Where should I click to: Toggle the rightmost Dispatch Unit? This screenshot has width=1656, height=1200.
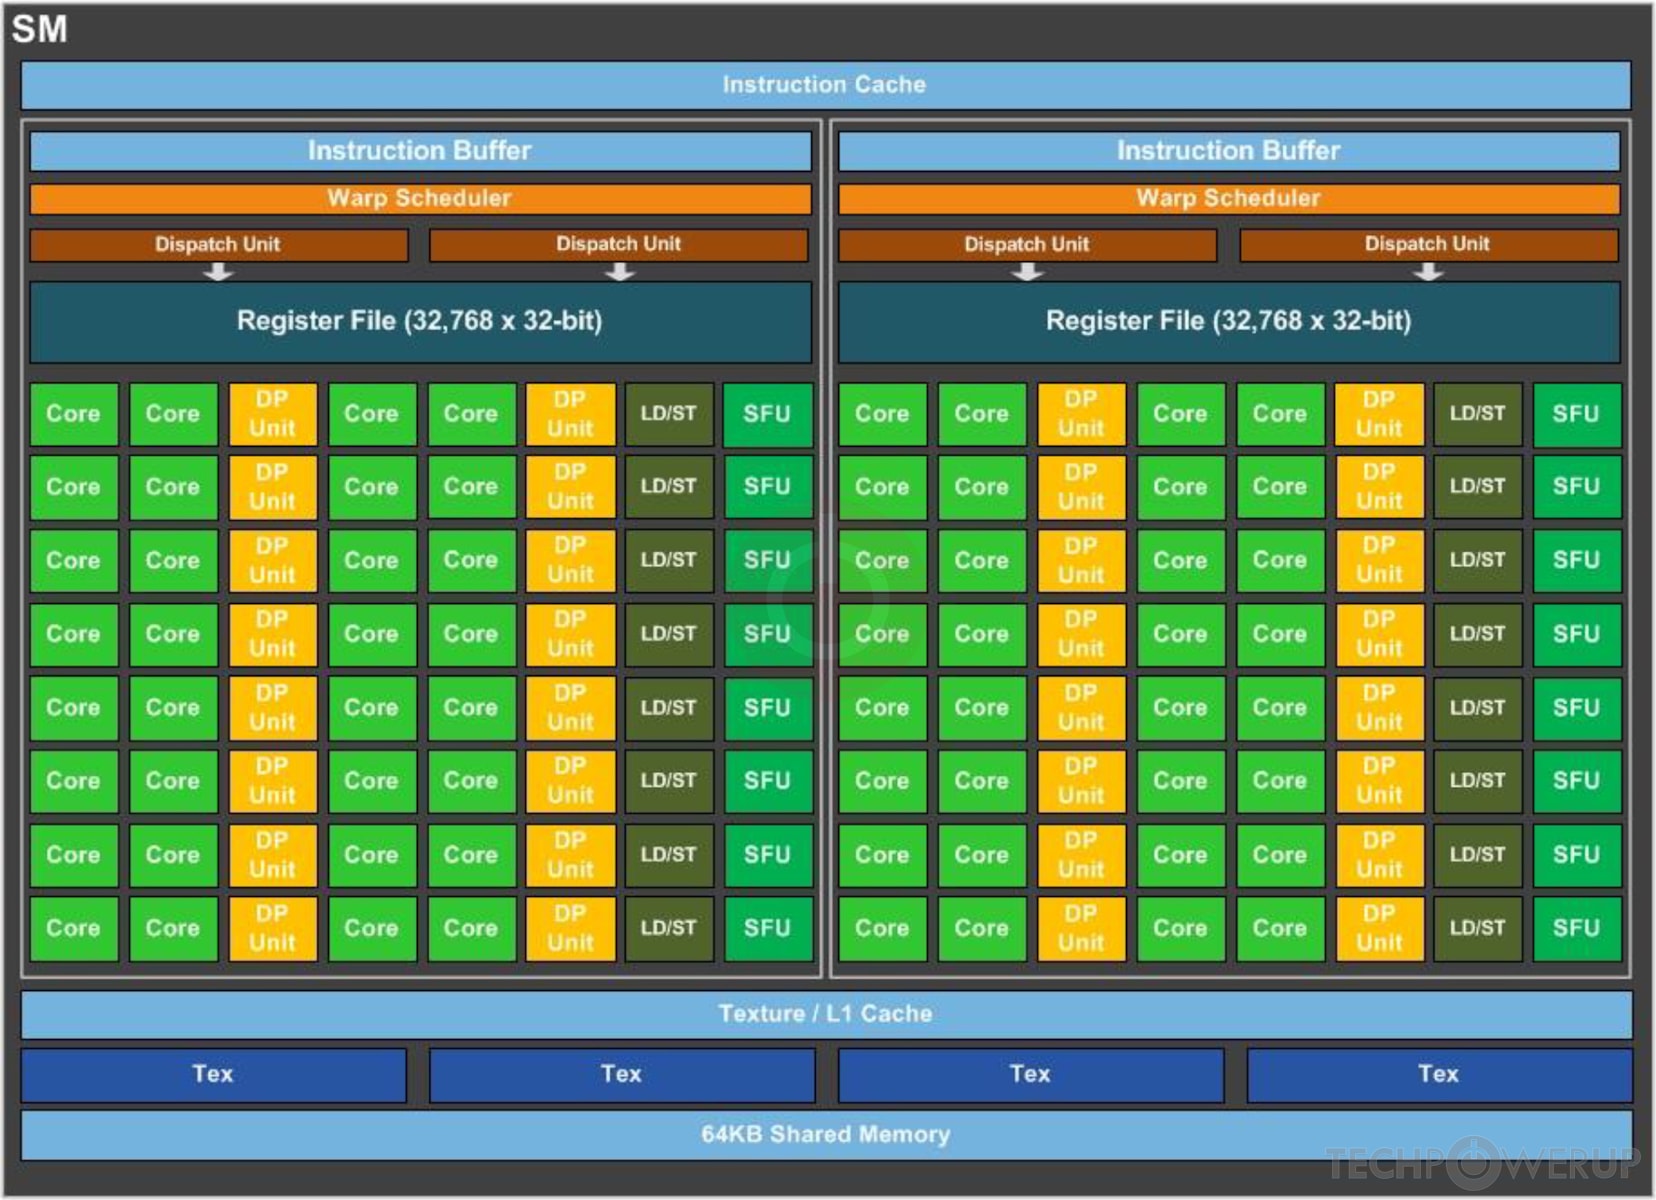coord(1428,243)
